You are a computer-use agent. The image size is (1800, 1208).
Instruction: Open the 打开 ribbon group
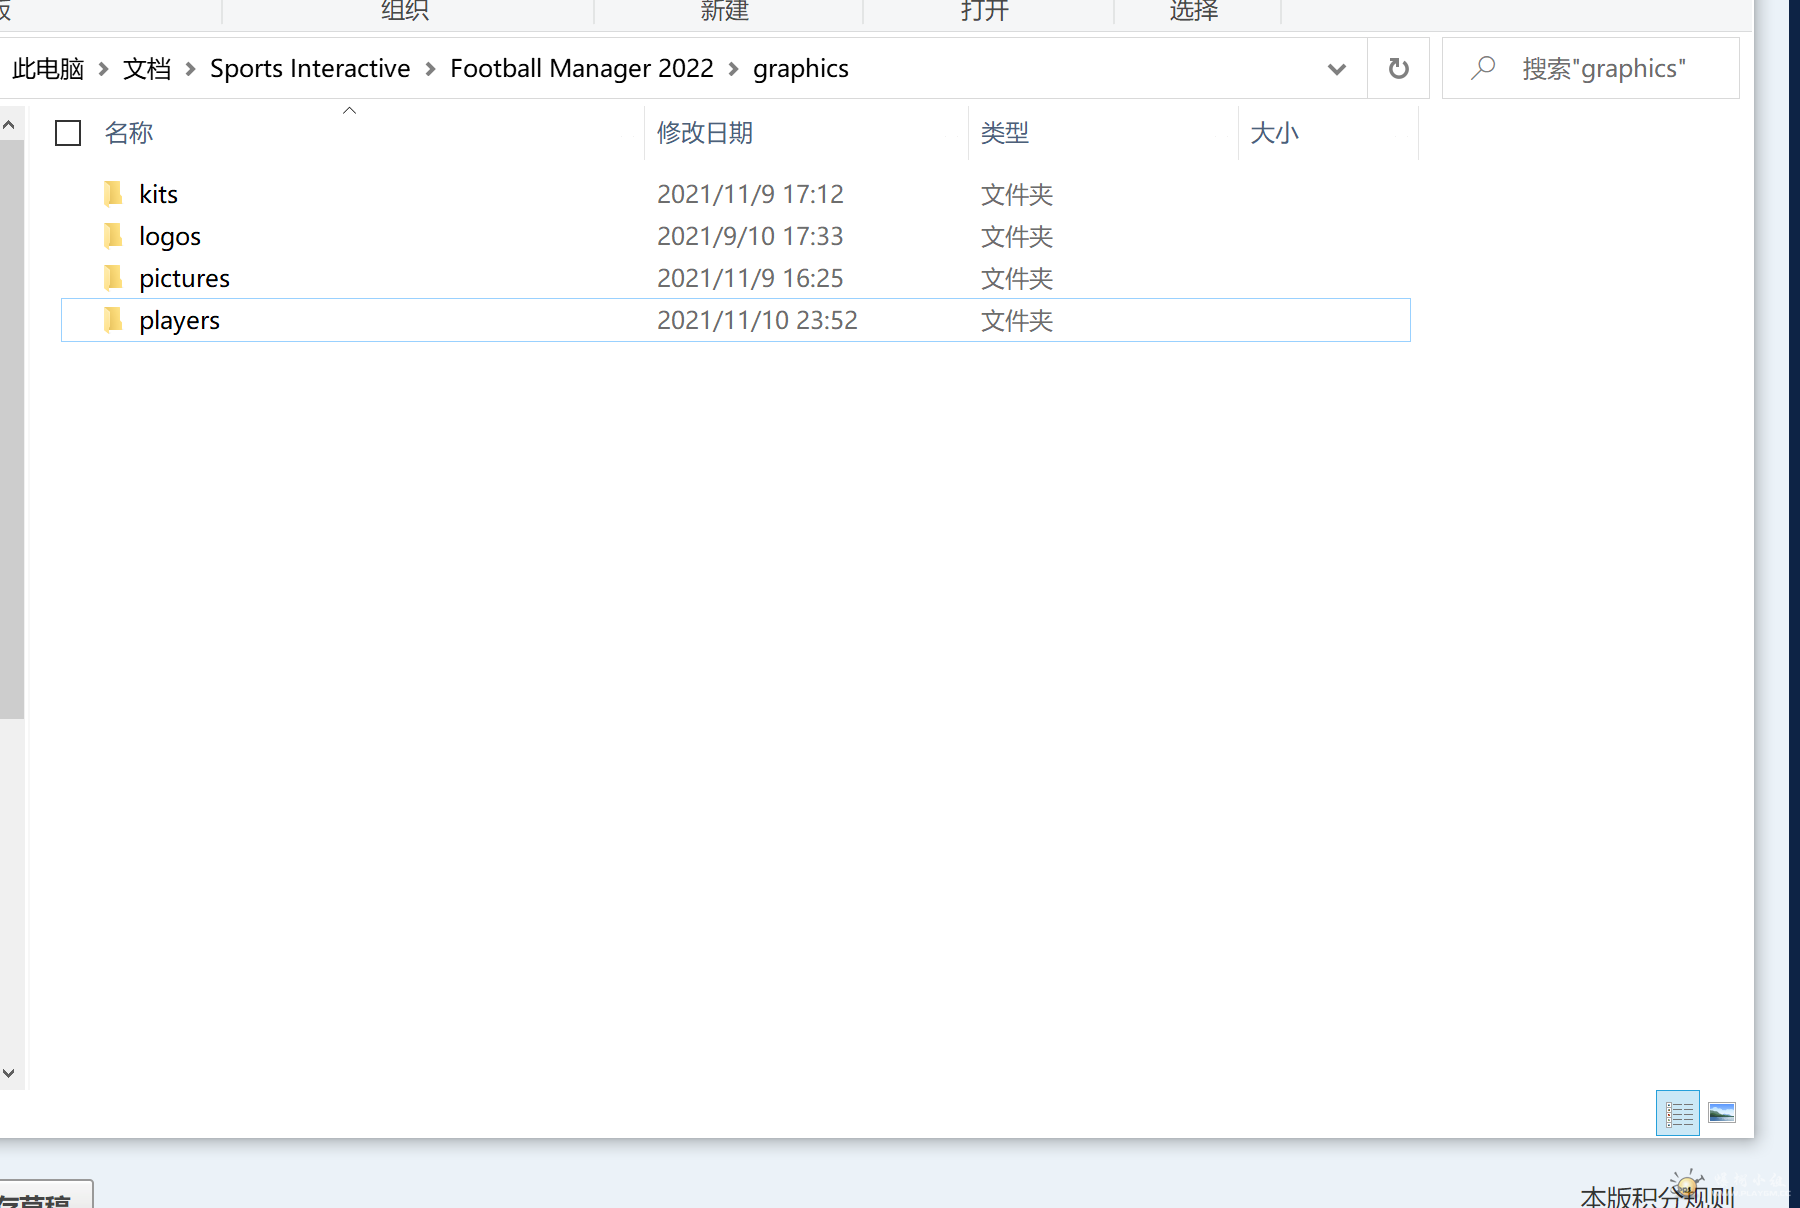coord(985,11)
